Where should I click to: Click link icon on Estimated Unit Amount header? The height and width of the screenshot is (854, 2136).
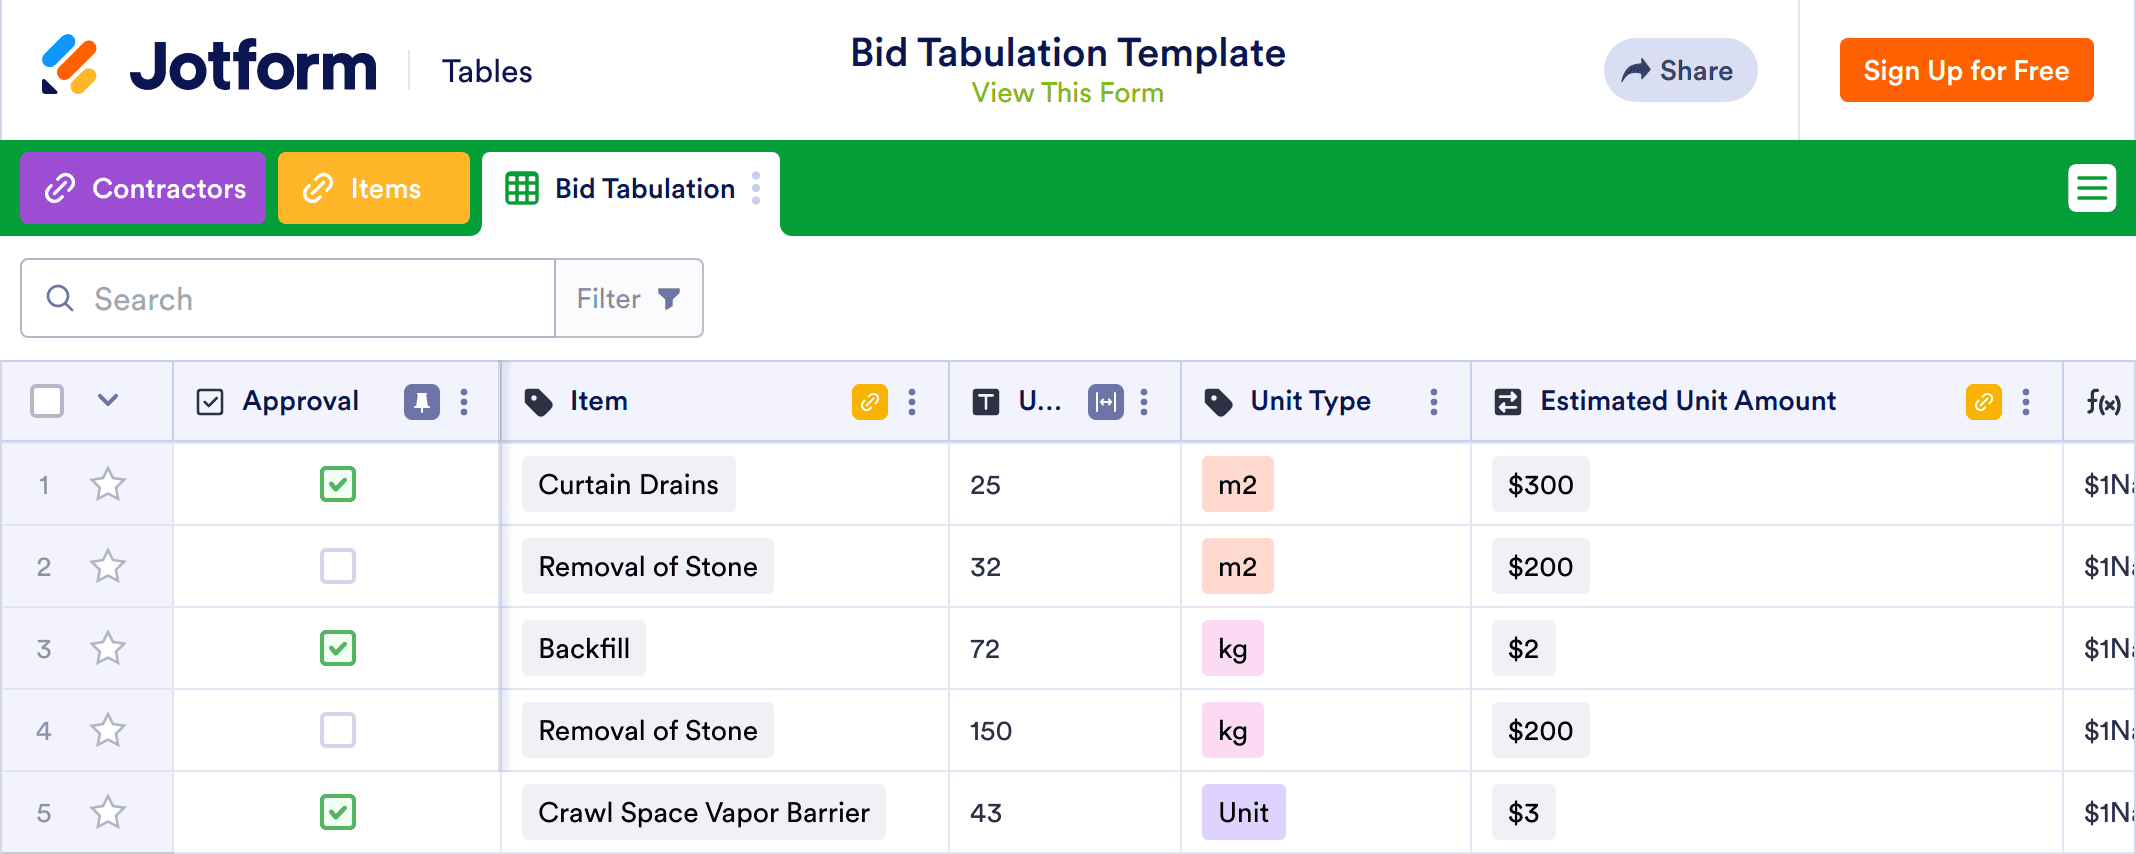(x=1983, y=402)
